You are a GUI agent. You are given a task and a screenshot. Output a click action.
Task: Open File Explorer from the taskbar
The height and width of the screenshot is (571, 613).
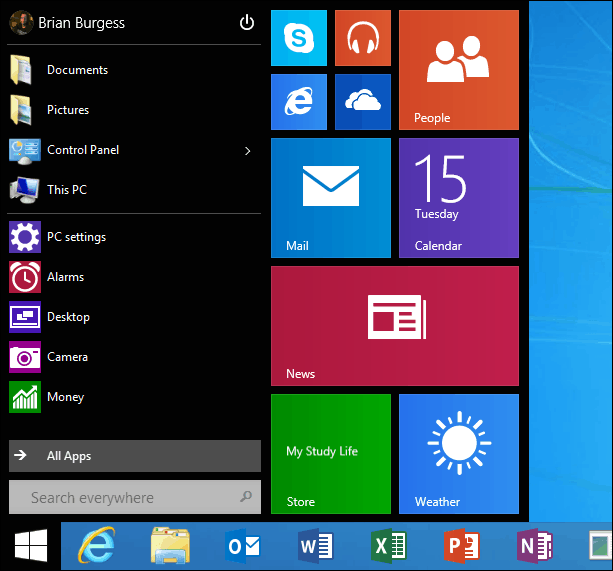170,546
